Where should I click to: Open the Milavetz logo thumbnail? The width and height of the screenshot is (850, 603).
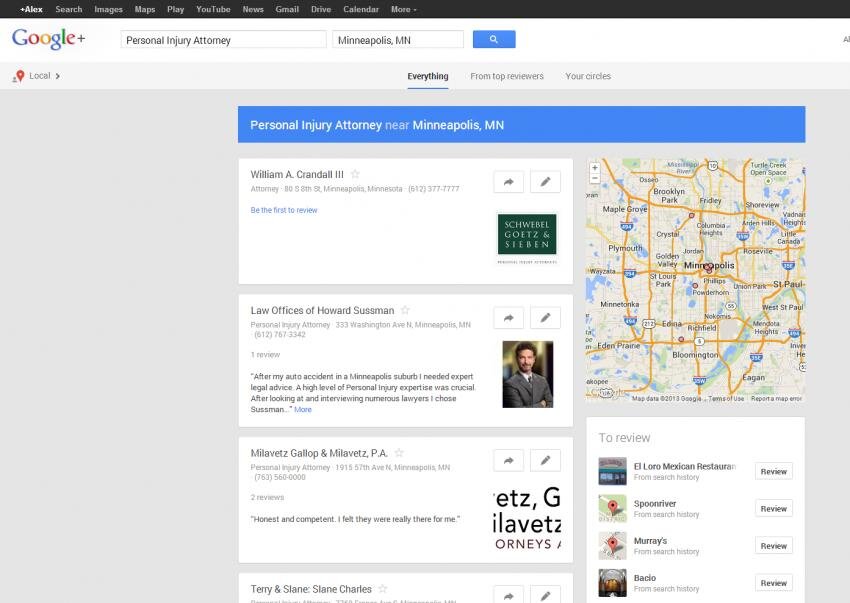527,519
